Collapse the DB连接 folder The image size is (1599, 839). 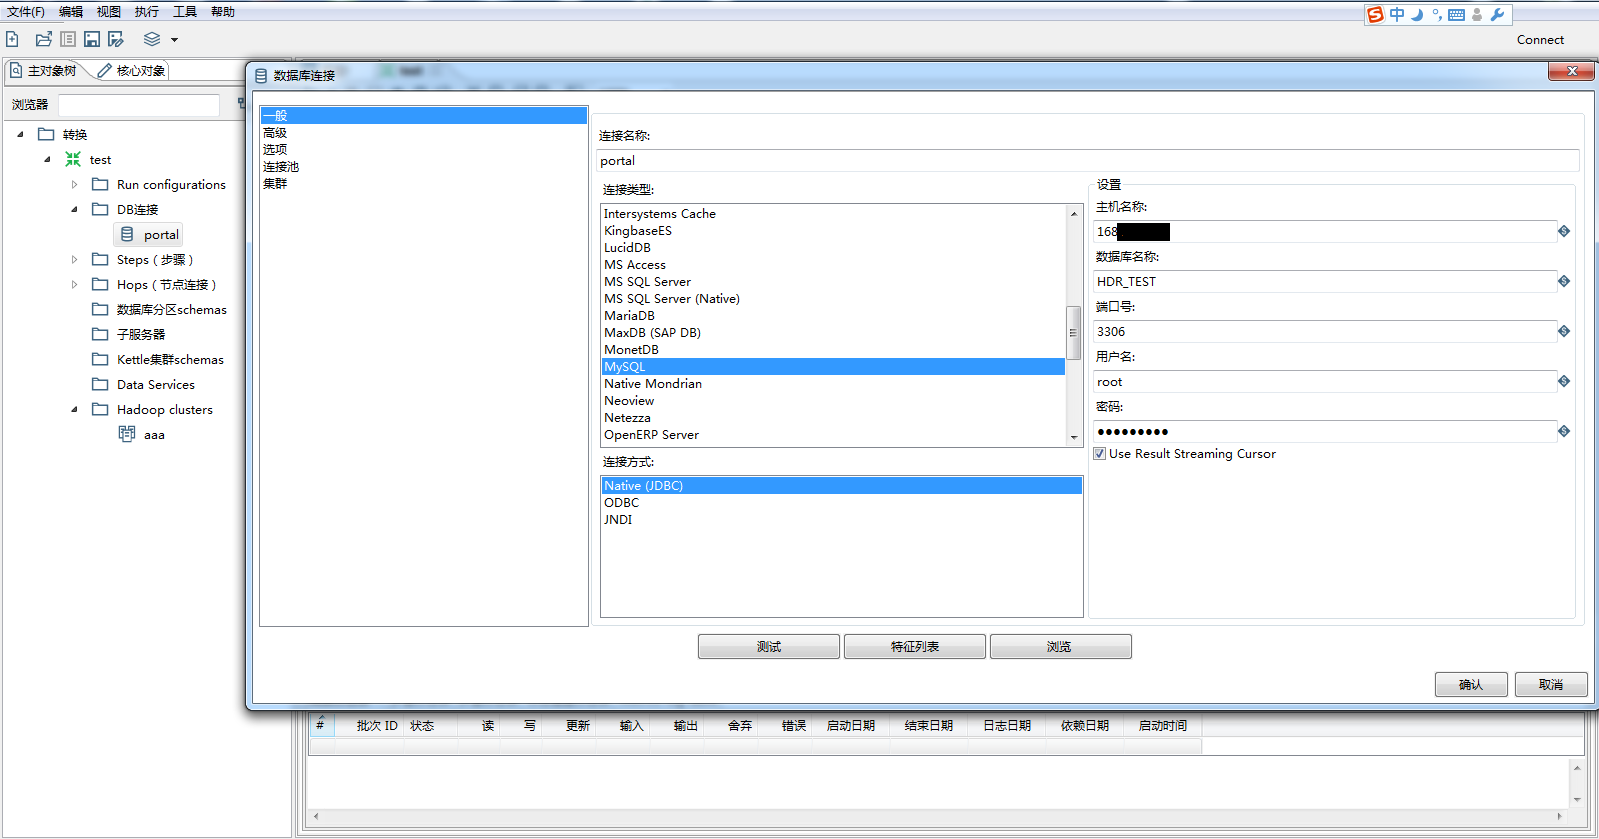(74, 209)
